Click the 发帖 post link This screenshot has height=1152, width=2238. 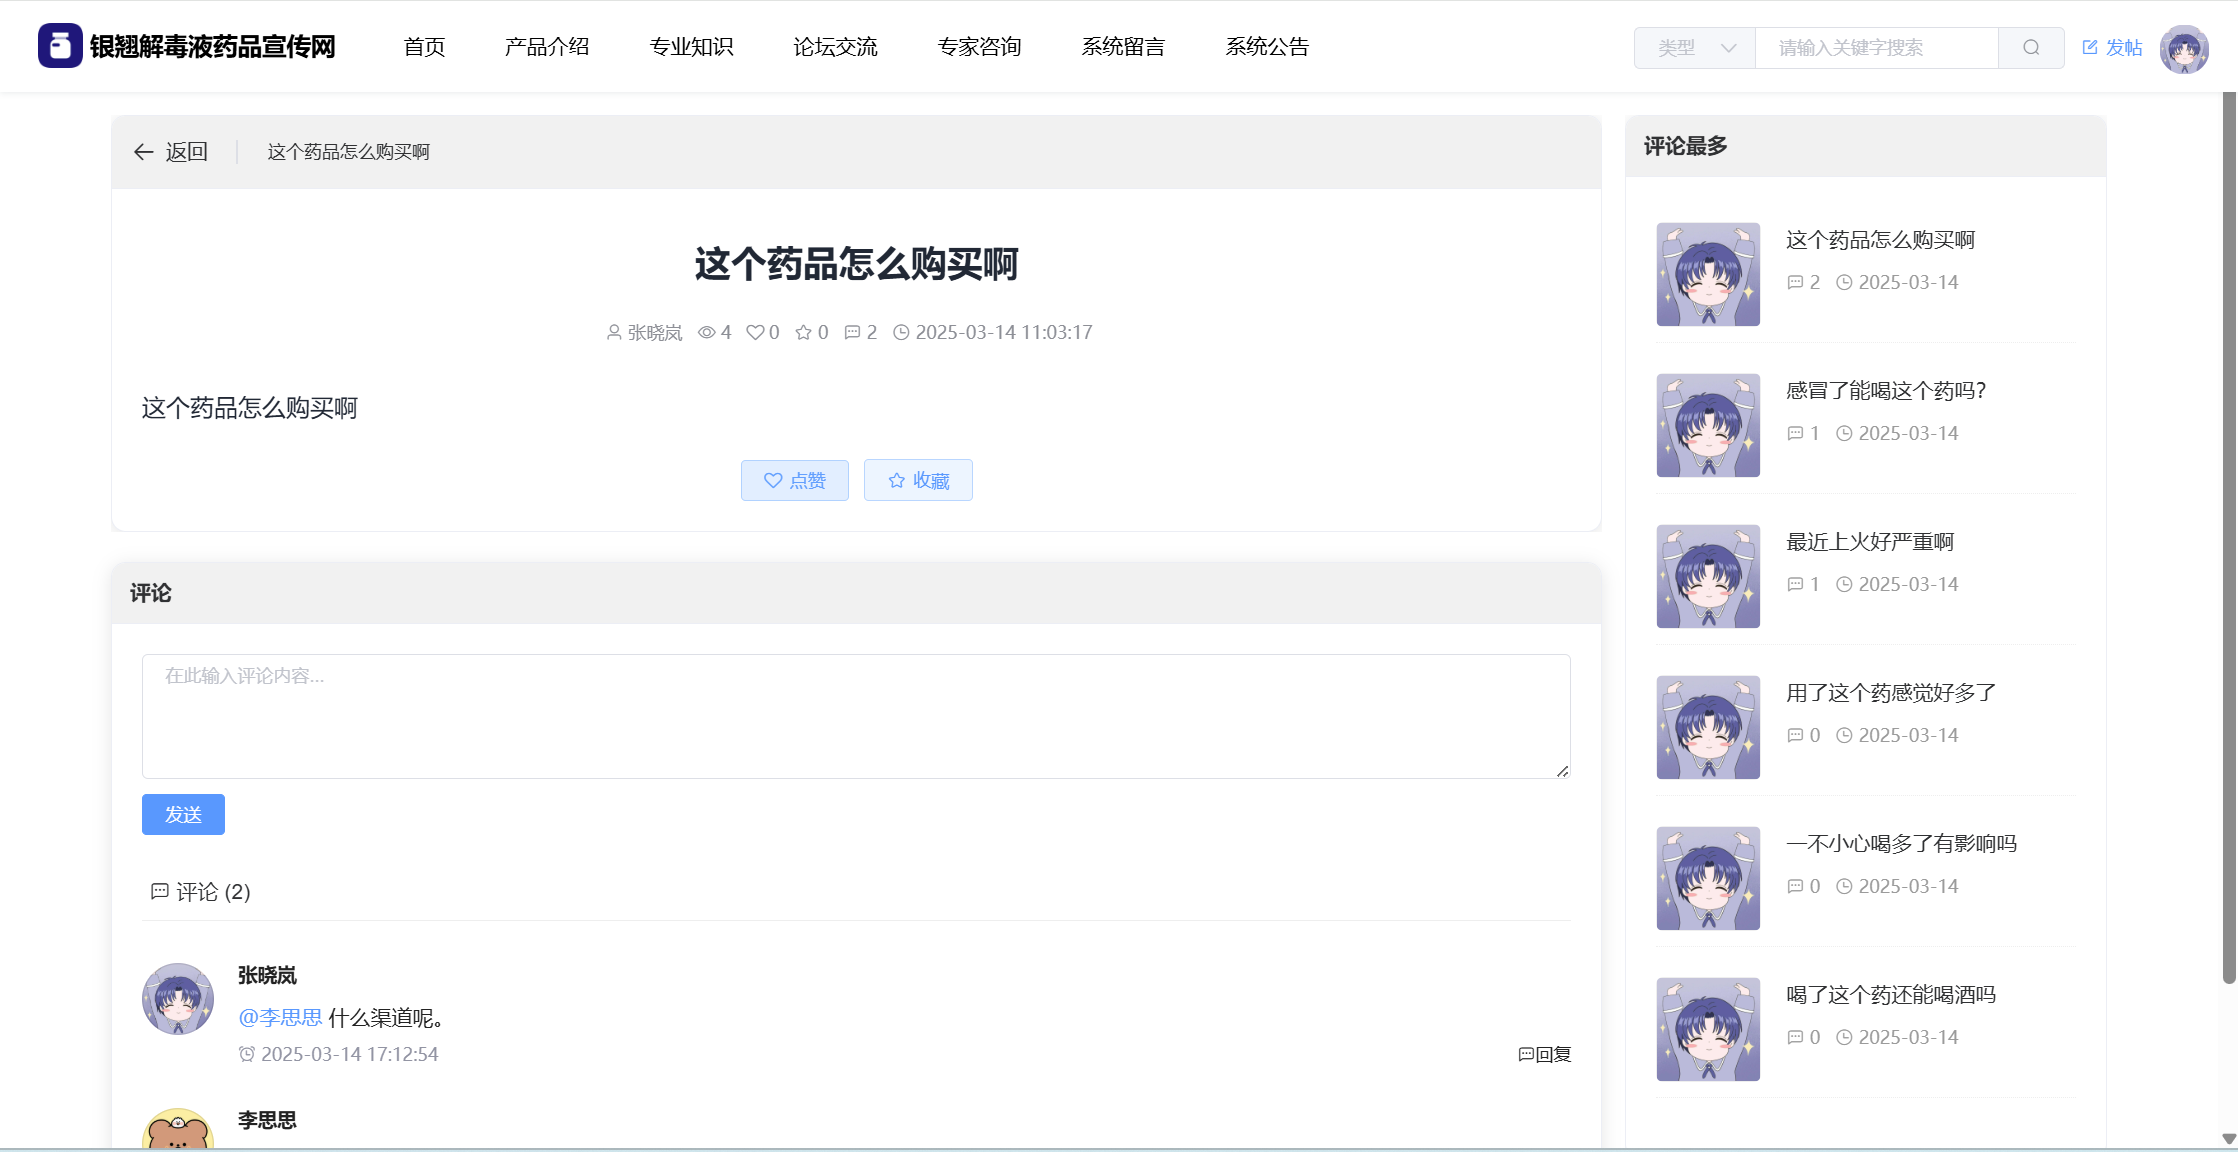point(2112,48)
